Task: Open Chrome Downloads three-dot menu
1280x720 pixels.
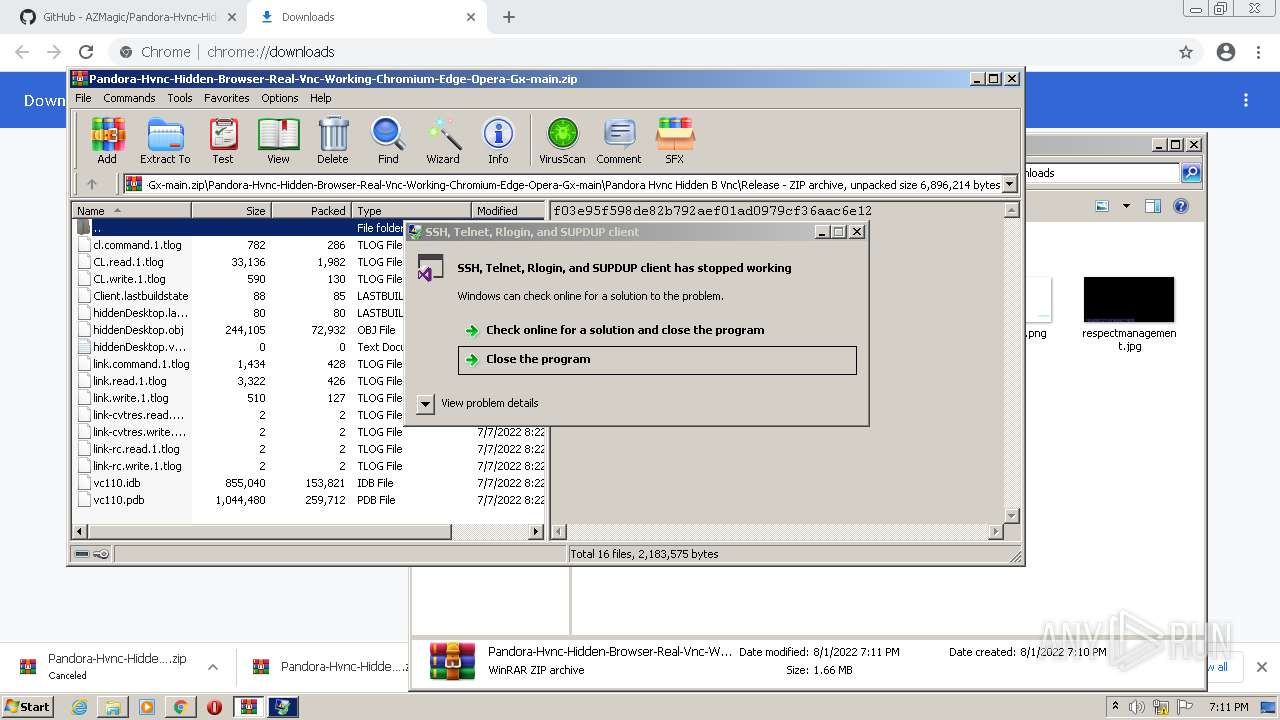Action: click(1246, 100)
